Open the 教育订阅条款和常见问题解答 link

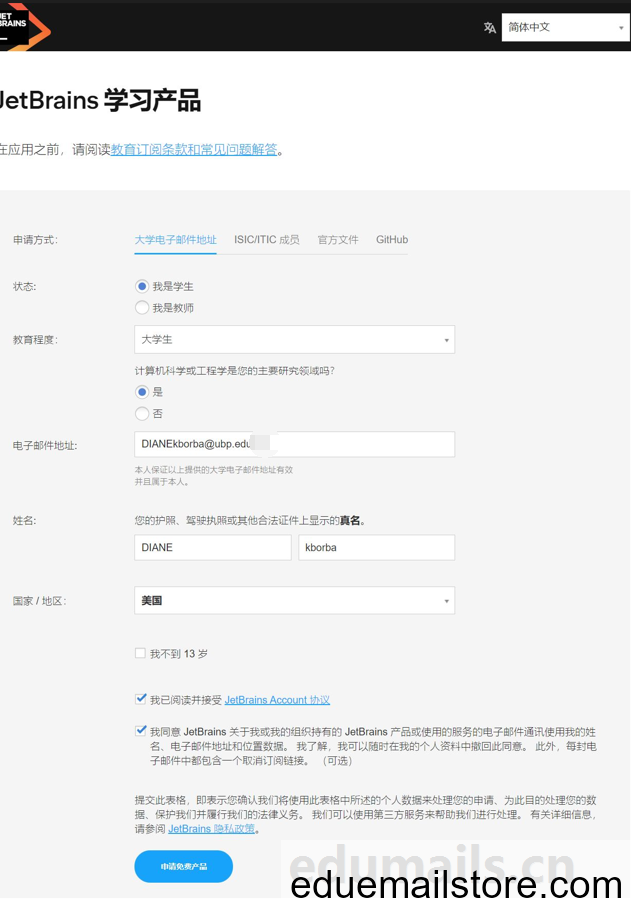194,149
